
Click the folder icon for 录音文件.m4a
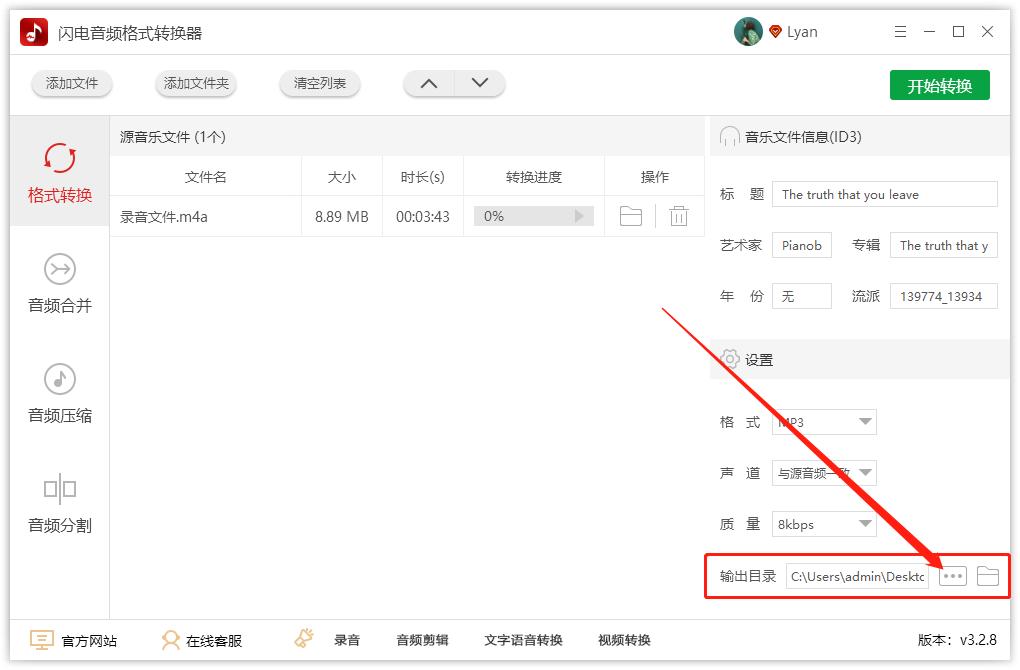pyautogui.click(x=629, y=215)
